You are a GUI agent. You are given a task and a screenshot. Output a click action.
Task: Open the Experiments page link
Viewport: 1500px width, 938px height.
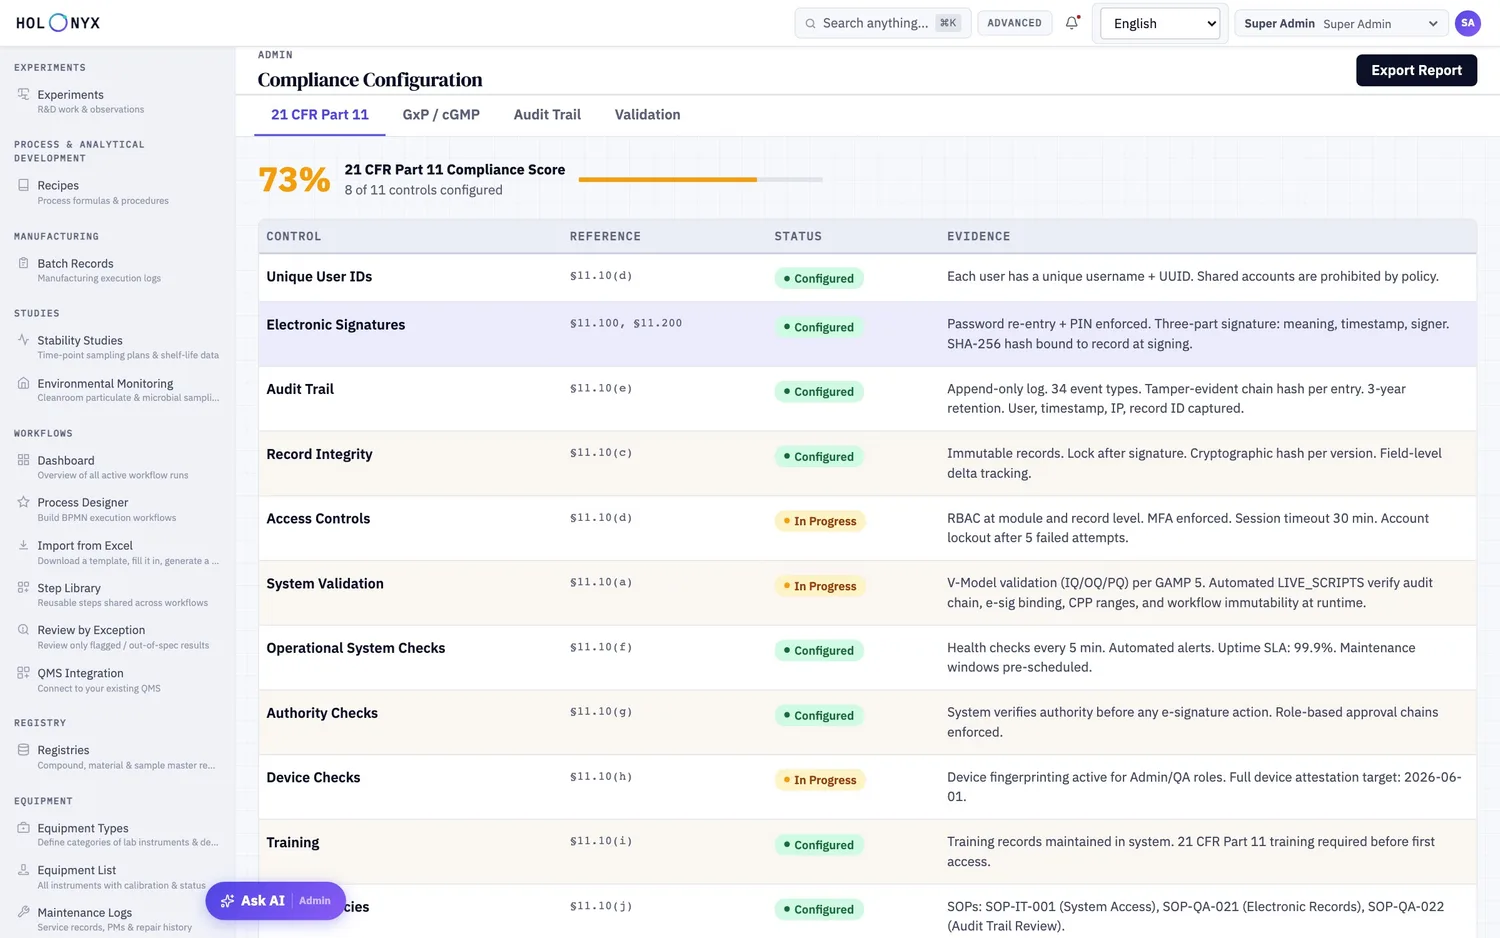click(x=118, y=101)
